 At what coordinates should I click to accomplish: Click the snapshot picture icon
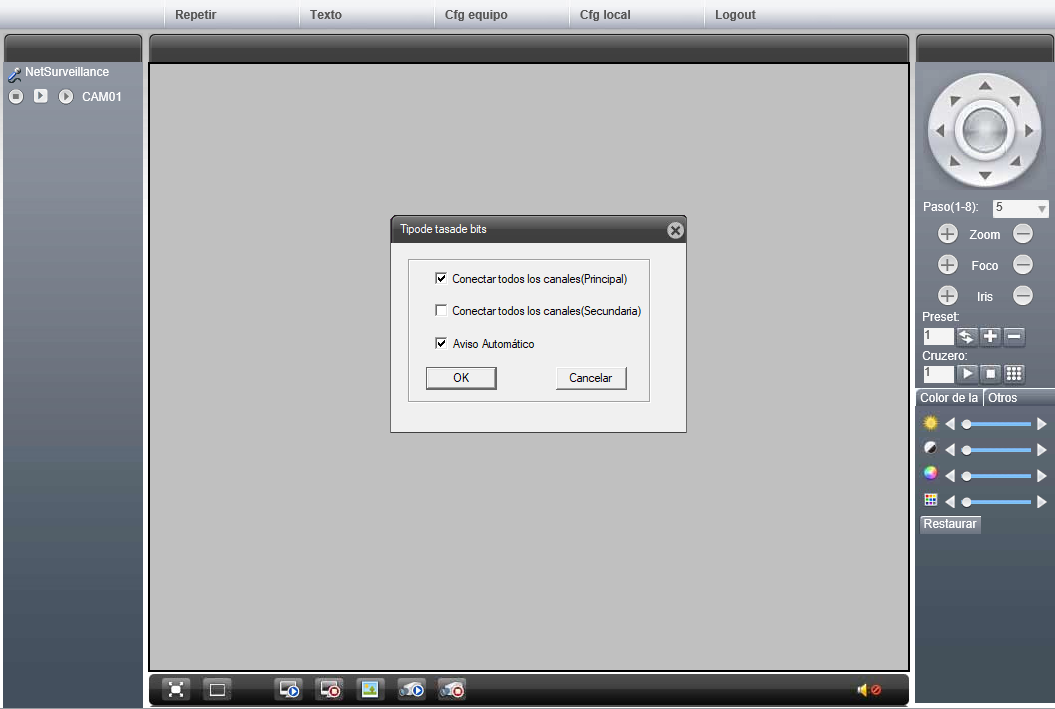[370, 689]
